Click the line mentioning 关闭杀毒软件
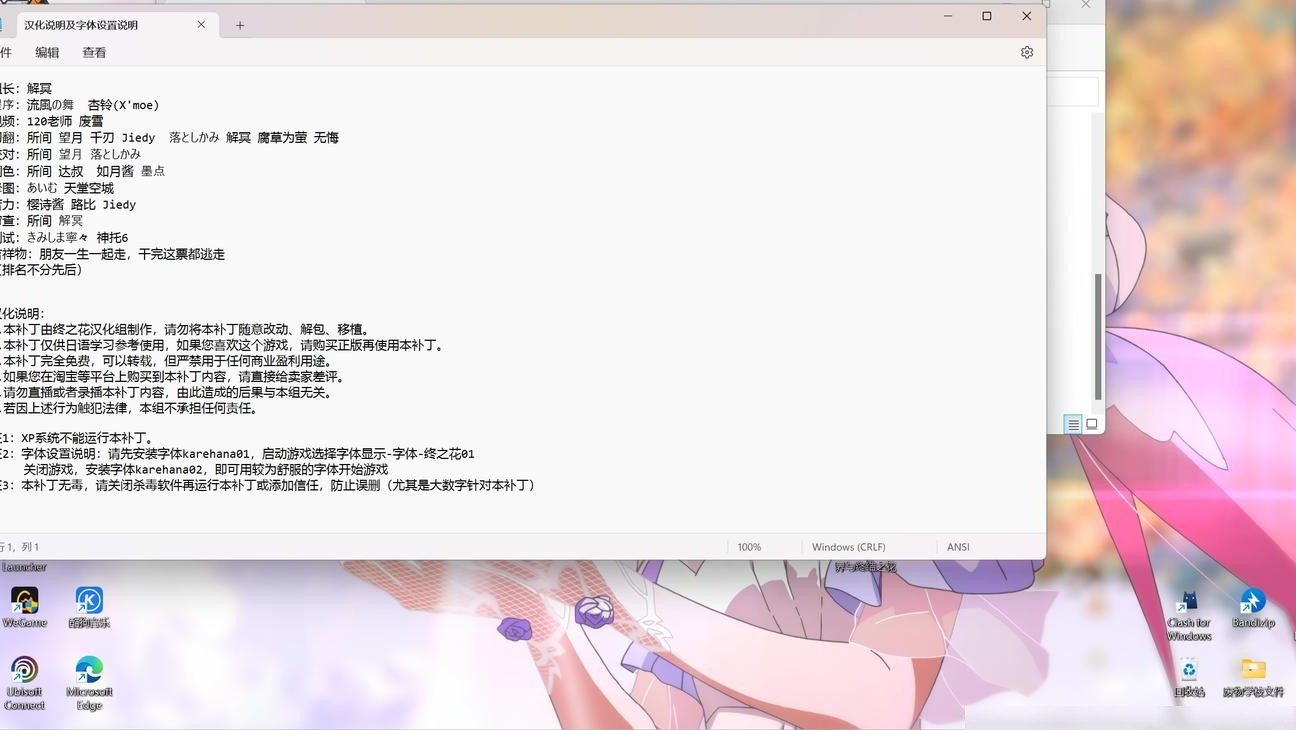The image size is (1296, 730). tap(270, 485)
